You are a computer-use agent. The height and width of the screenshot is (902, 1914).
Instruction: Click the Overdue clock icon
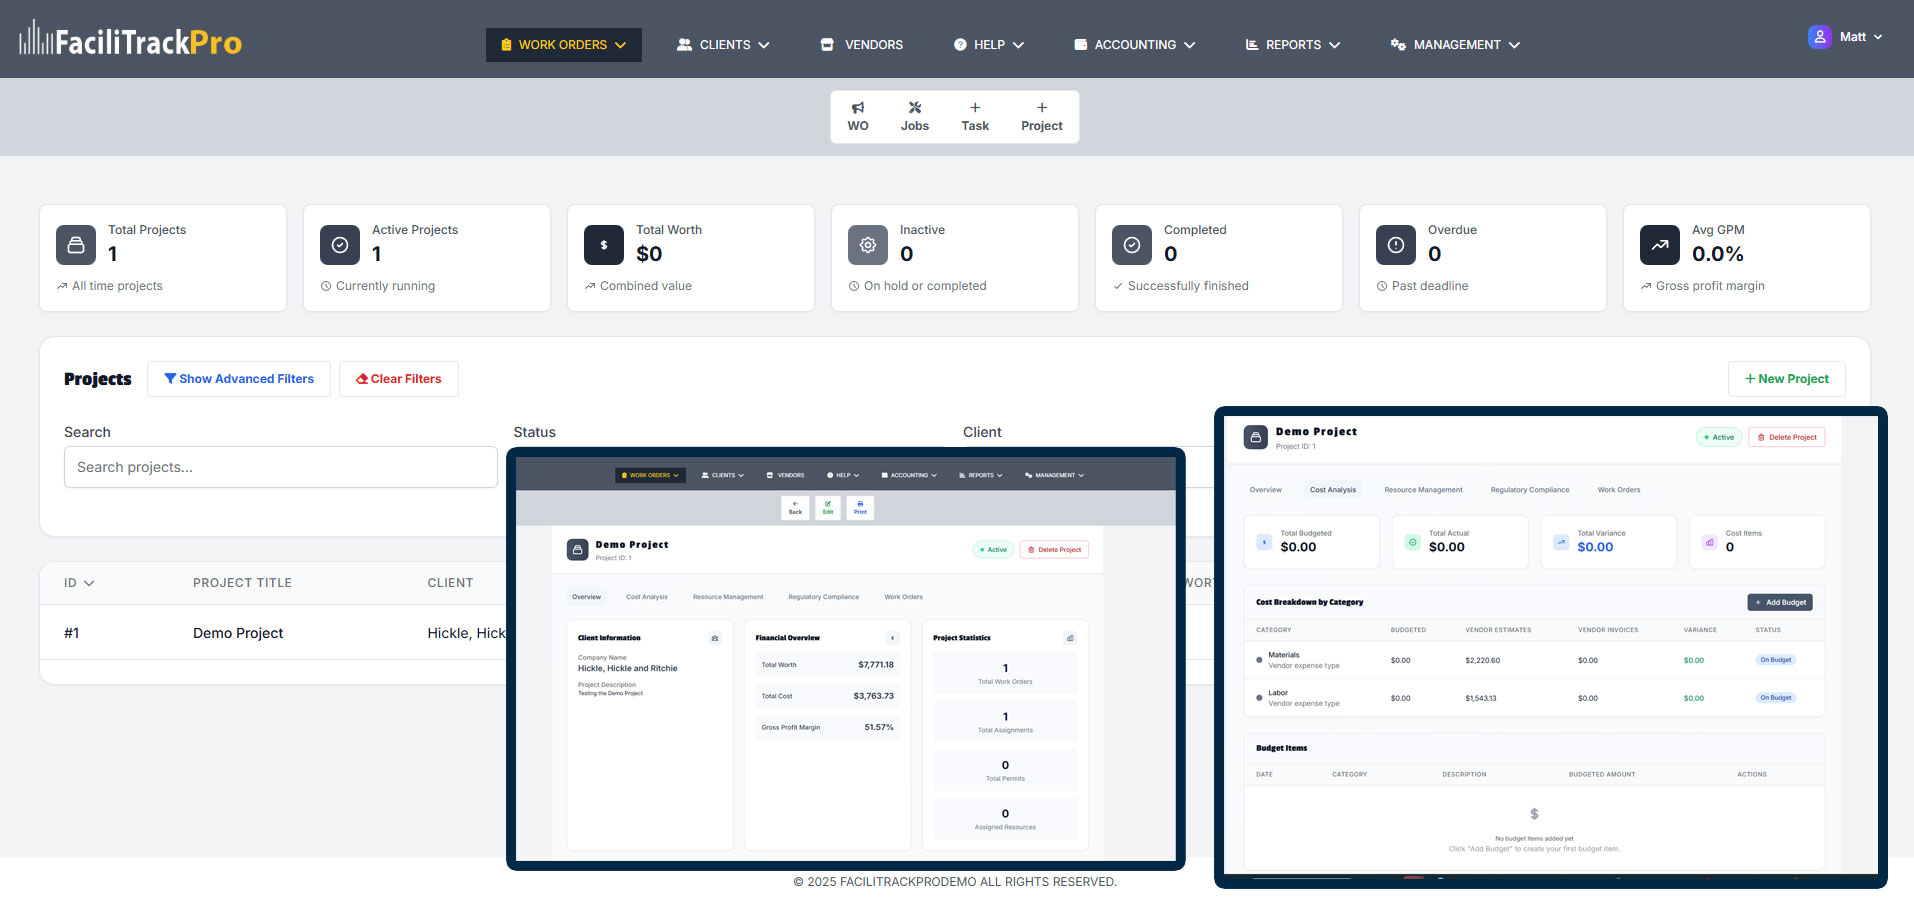click(x=1396, y=245)
